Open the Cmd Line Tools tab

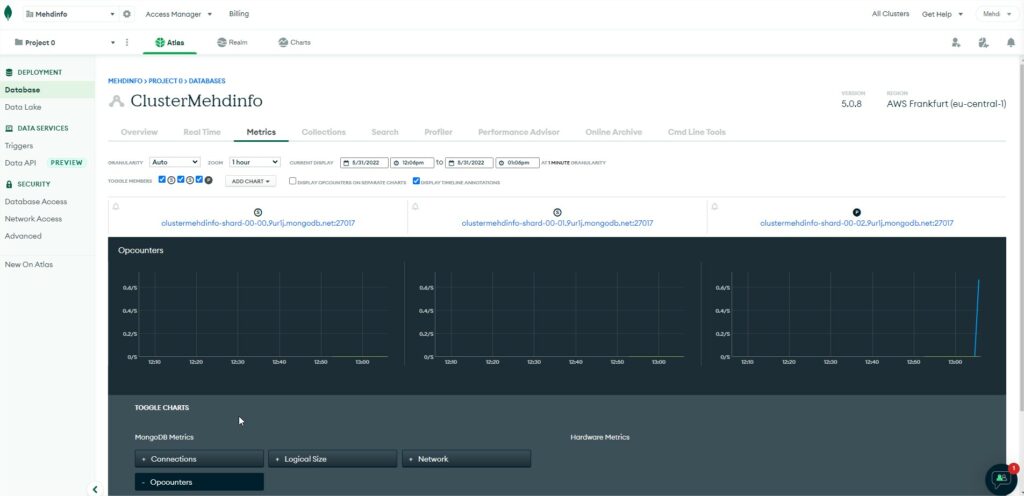696,132
